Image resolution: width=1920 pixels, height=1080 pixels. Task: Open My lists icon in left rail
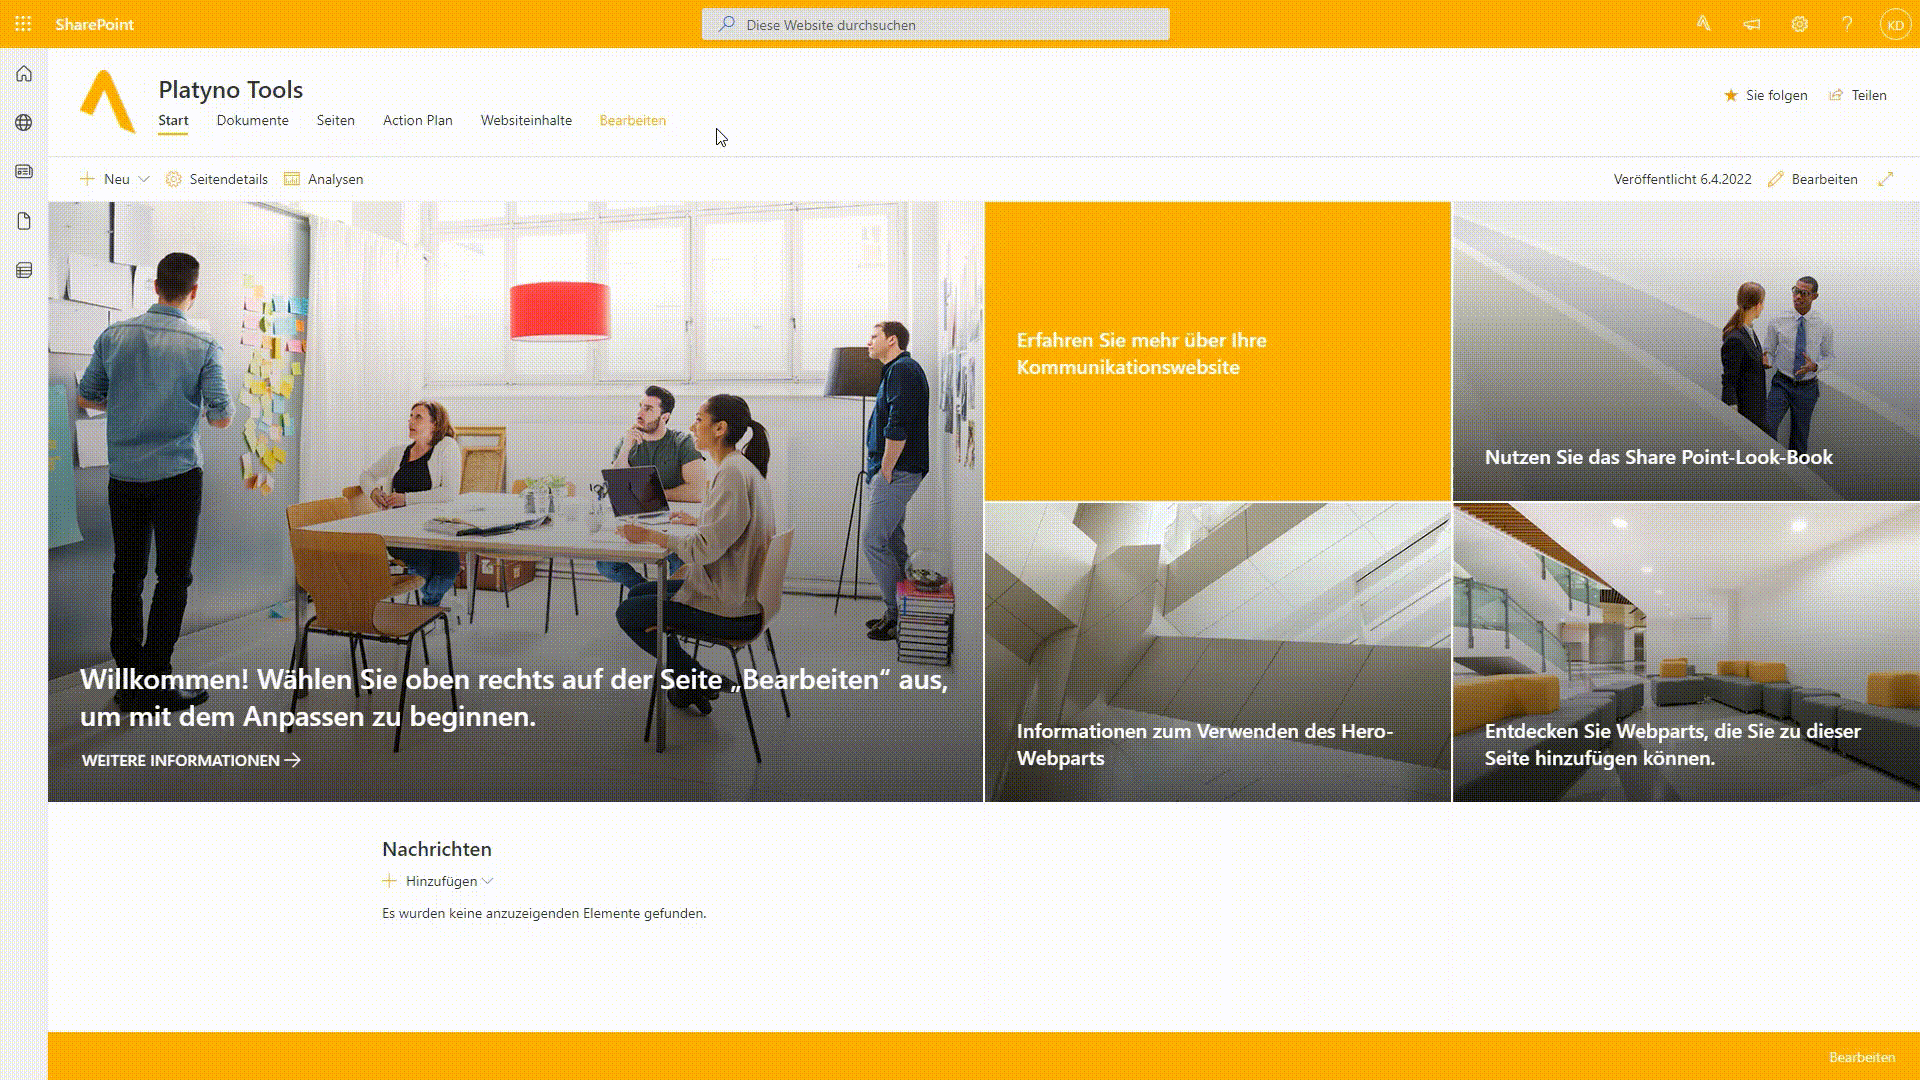(x=24, y=270)
